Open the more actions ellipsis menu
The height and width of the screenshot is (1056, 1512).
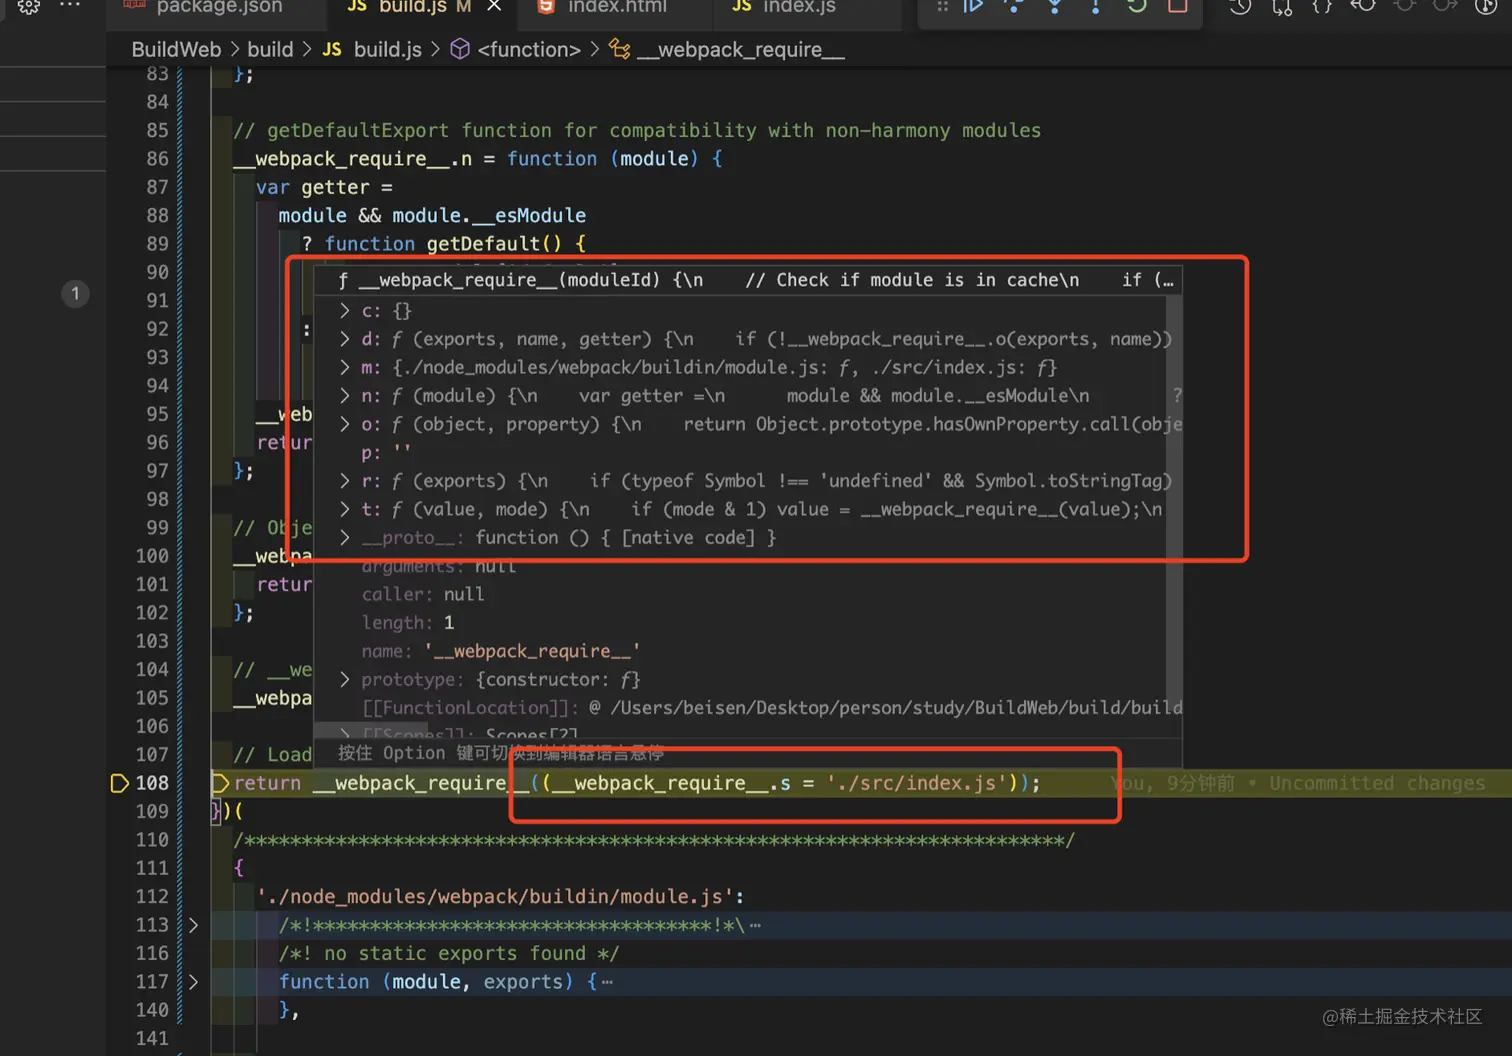point(70,6)
